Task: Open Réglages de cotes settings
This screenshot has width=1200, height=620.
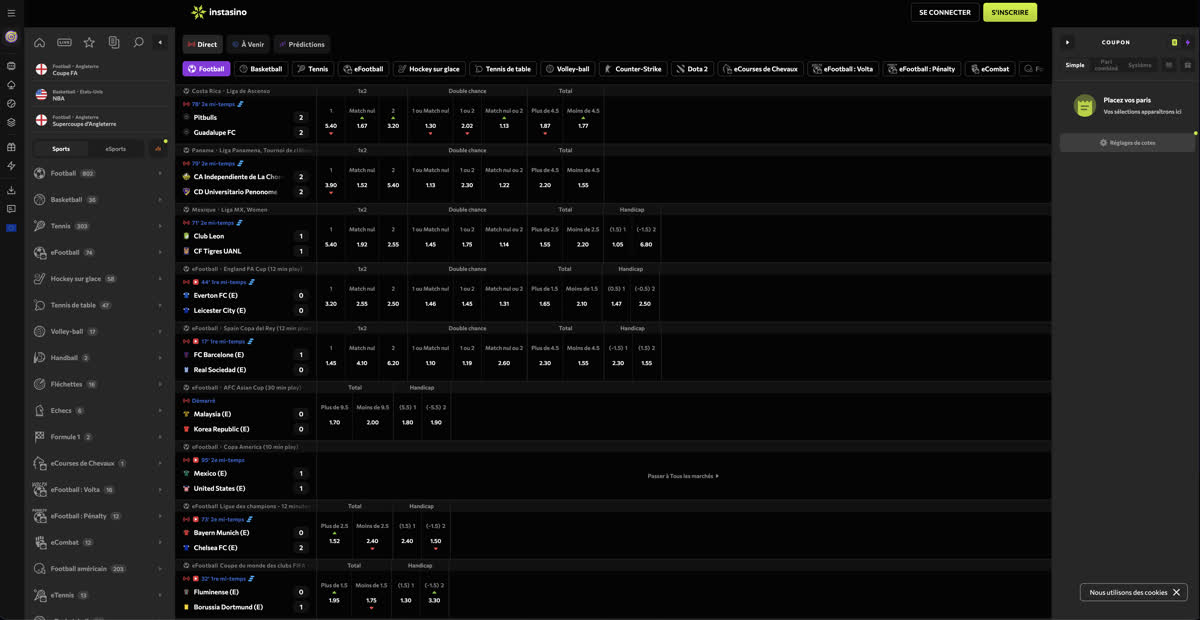Action: [1127, 143]
